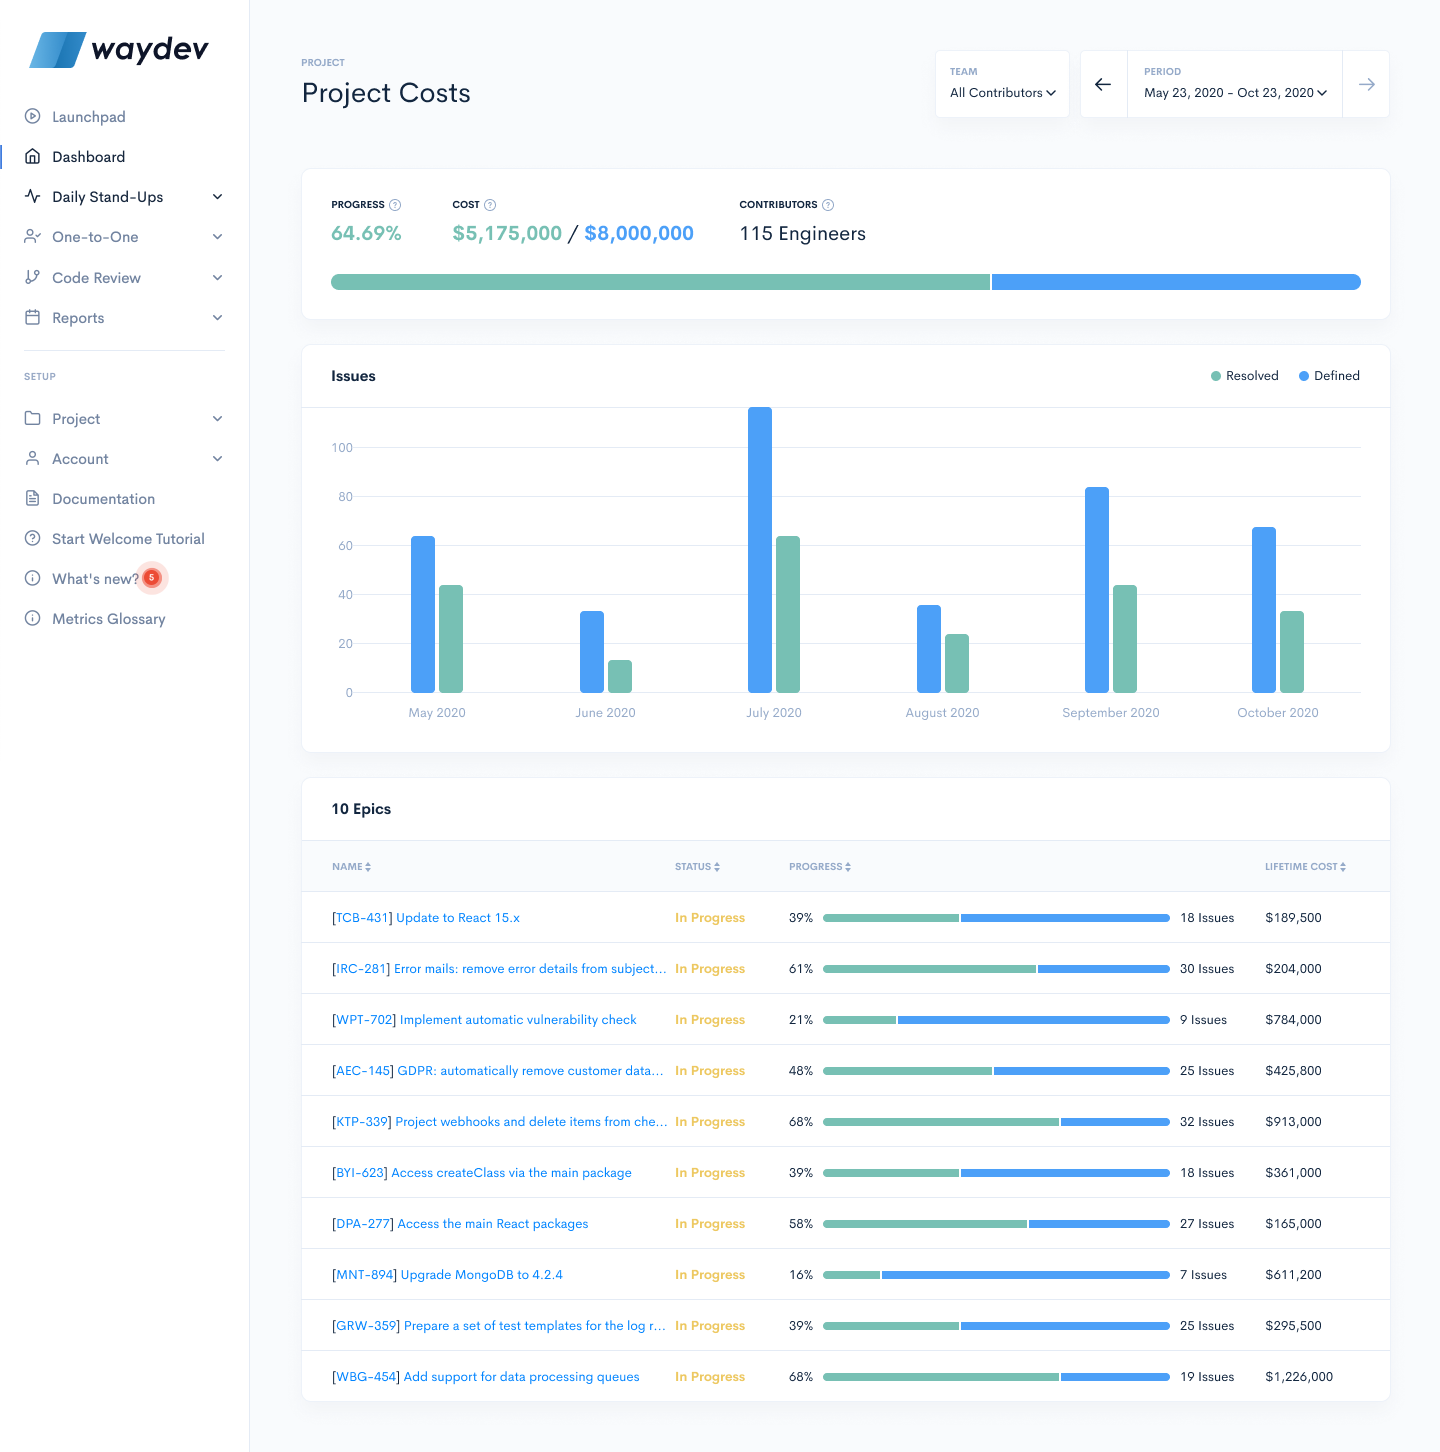Click the Launchpad play icon
Screen dimensions: 1440x1452
pos(33,116)
